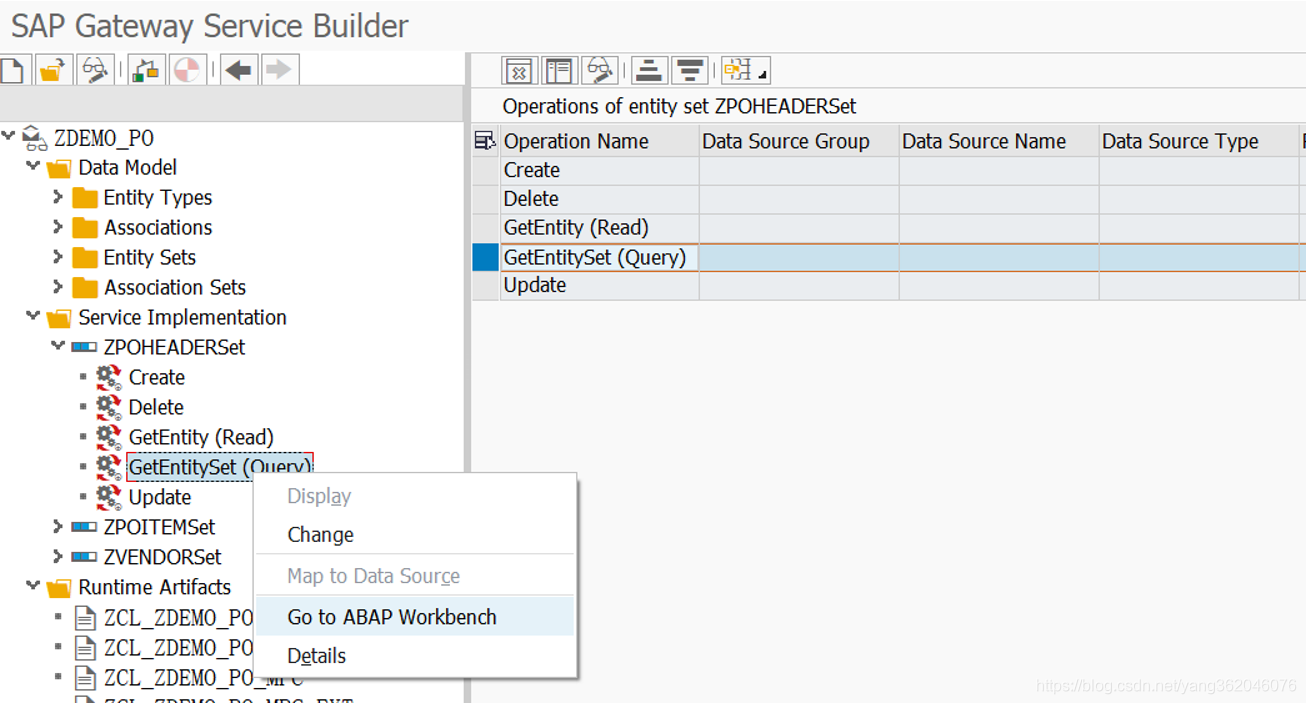
Task: Click the glasses-pencil icon in the operations toolbar
Action: click(600, 70)
